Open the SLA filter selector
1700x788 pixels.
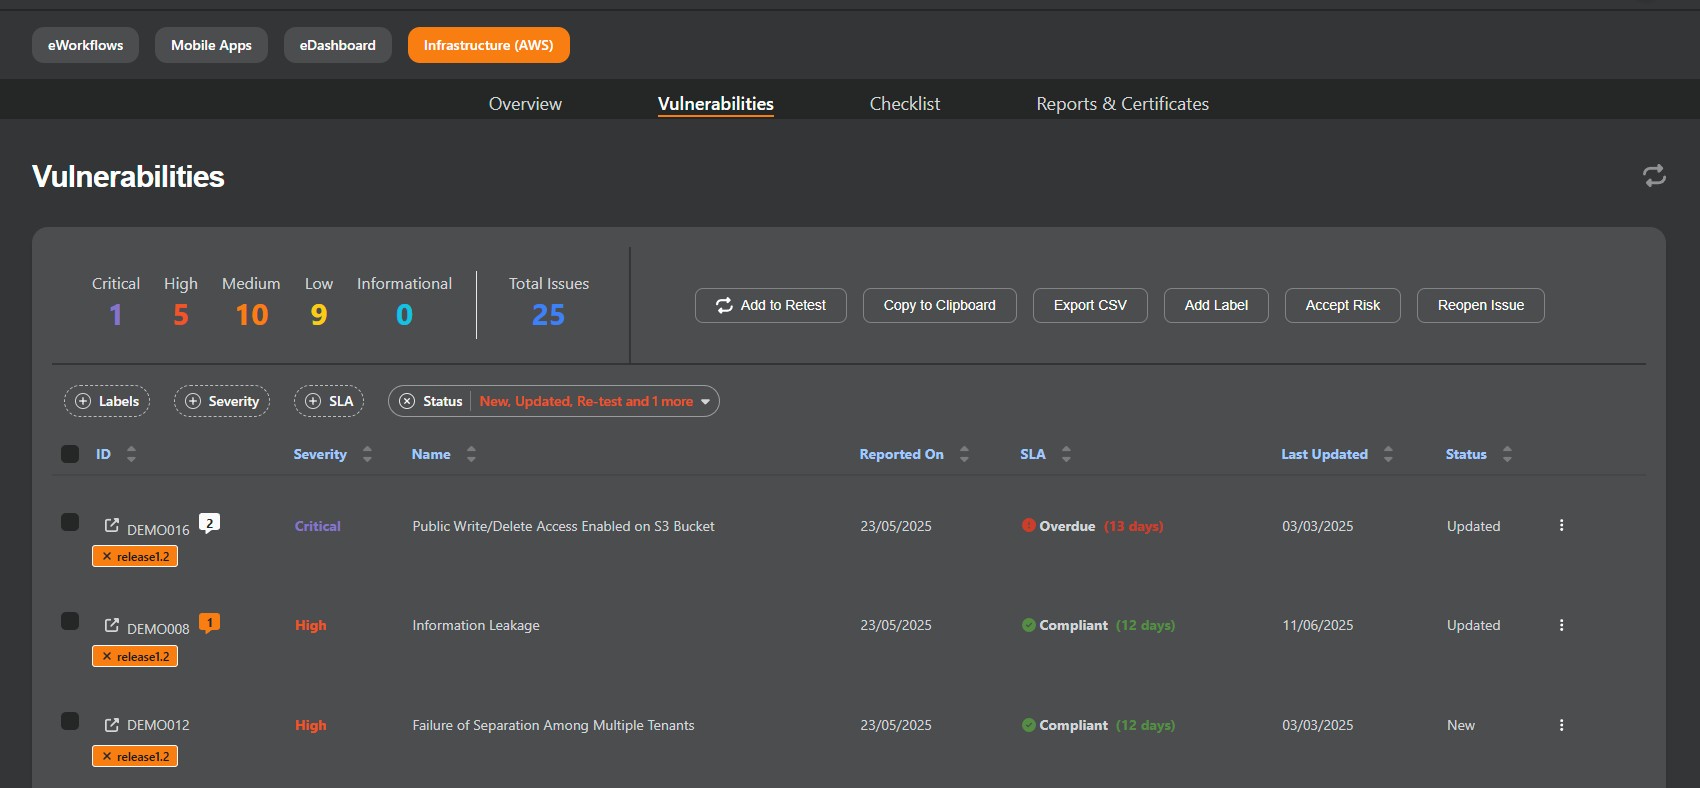[329, 401]
